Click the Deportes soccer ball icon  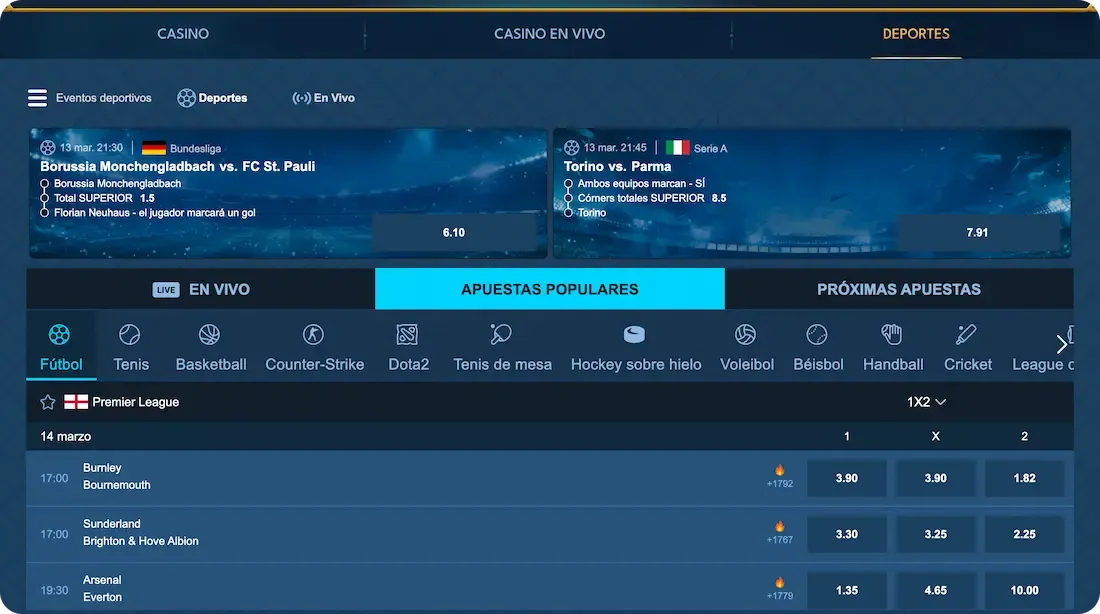click(x=186, y=97)
